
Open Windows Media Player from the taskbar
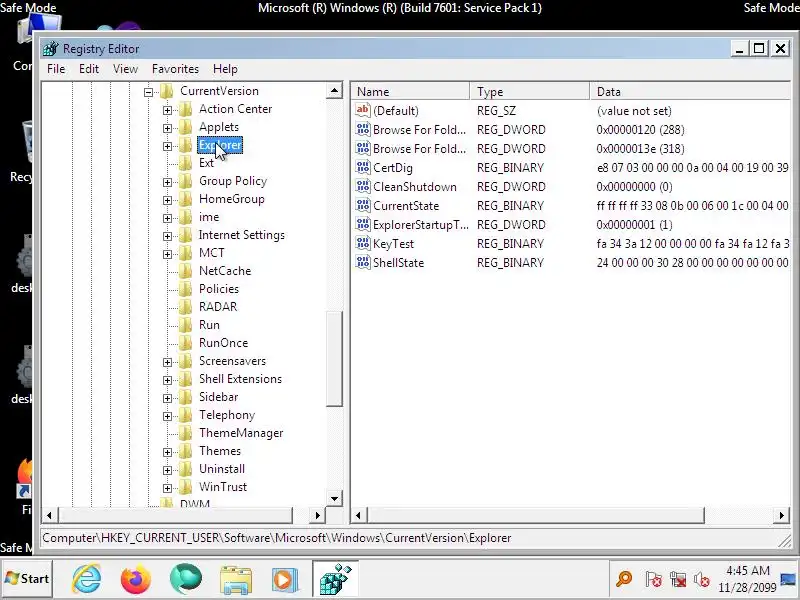pyautogui.click(x=285, y=580)
